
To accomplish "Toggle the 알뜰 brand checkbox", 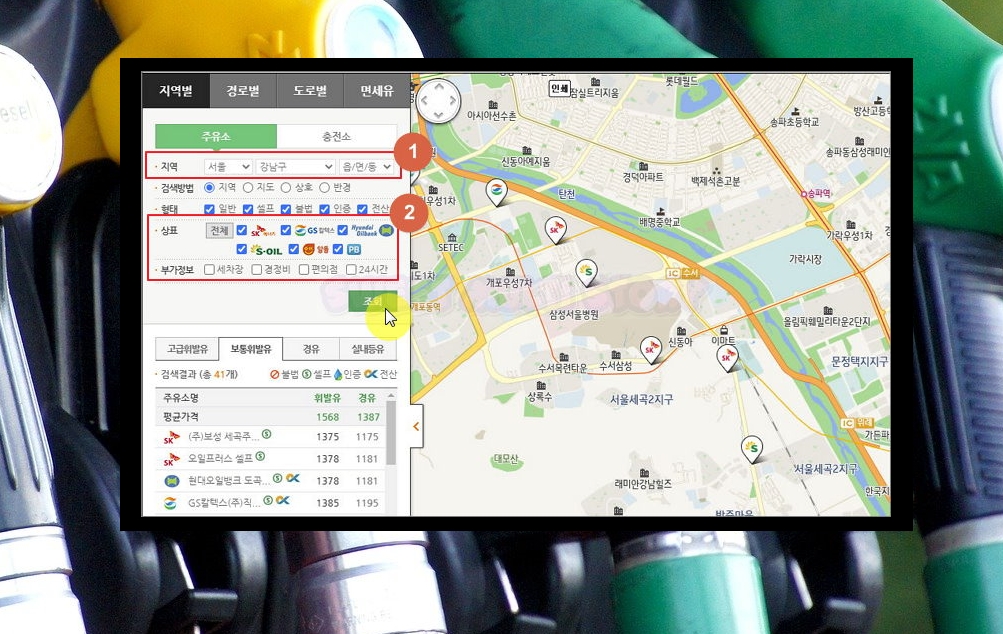I will [x=294, y=249].
